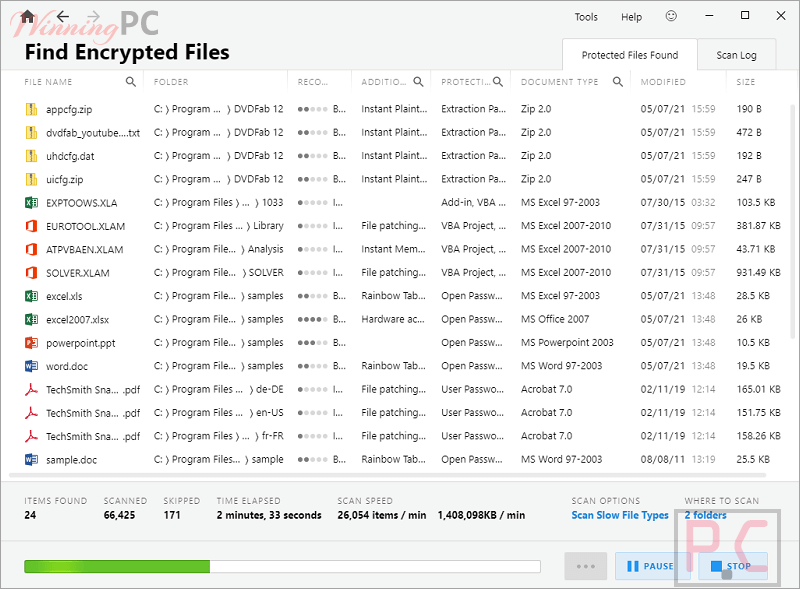This screenshot has height=589, width=800.
Task: Click the 2 minutes, 33 seconds value
Action: pyautogui.click(x=269, y=515)
